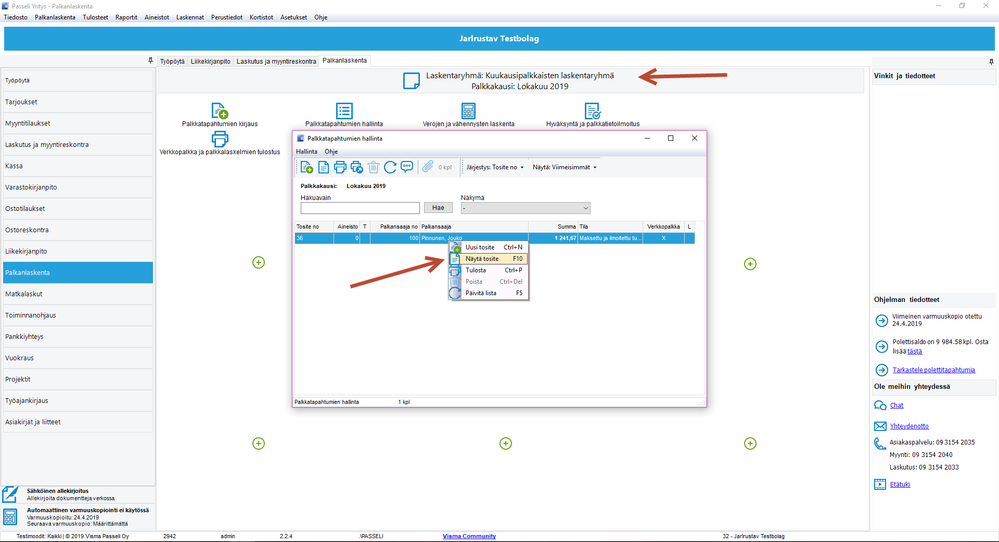
Task: Click the arrow icon beside Polettisaldo
Action: click(882, 346)
